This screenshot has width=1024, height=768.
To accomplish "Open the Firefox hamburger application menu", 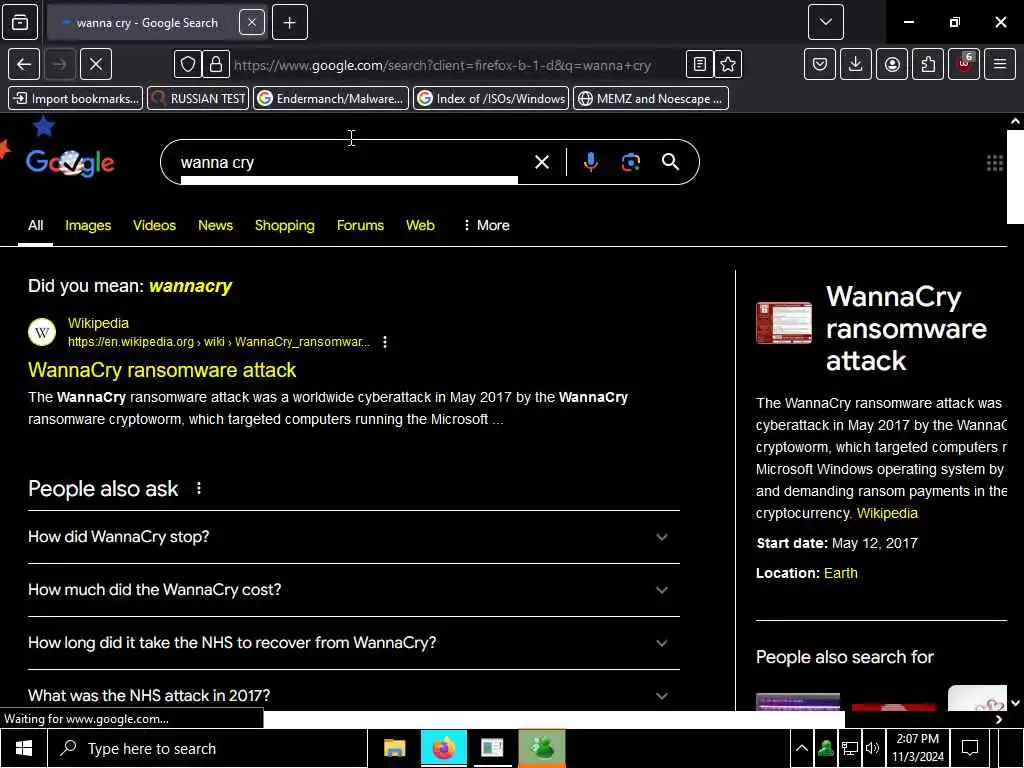I will point(1000,64).
